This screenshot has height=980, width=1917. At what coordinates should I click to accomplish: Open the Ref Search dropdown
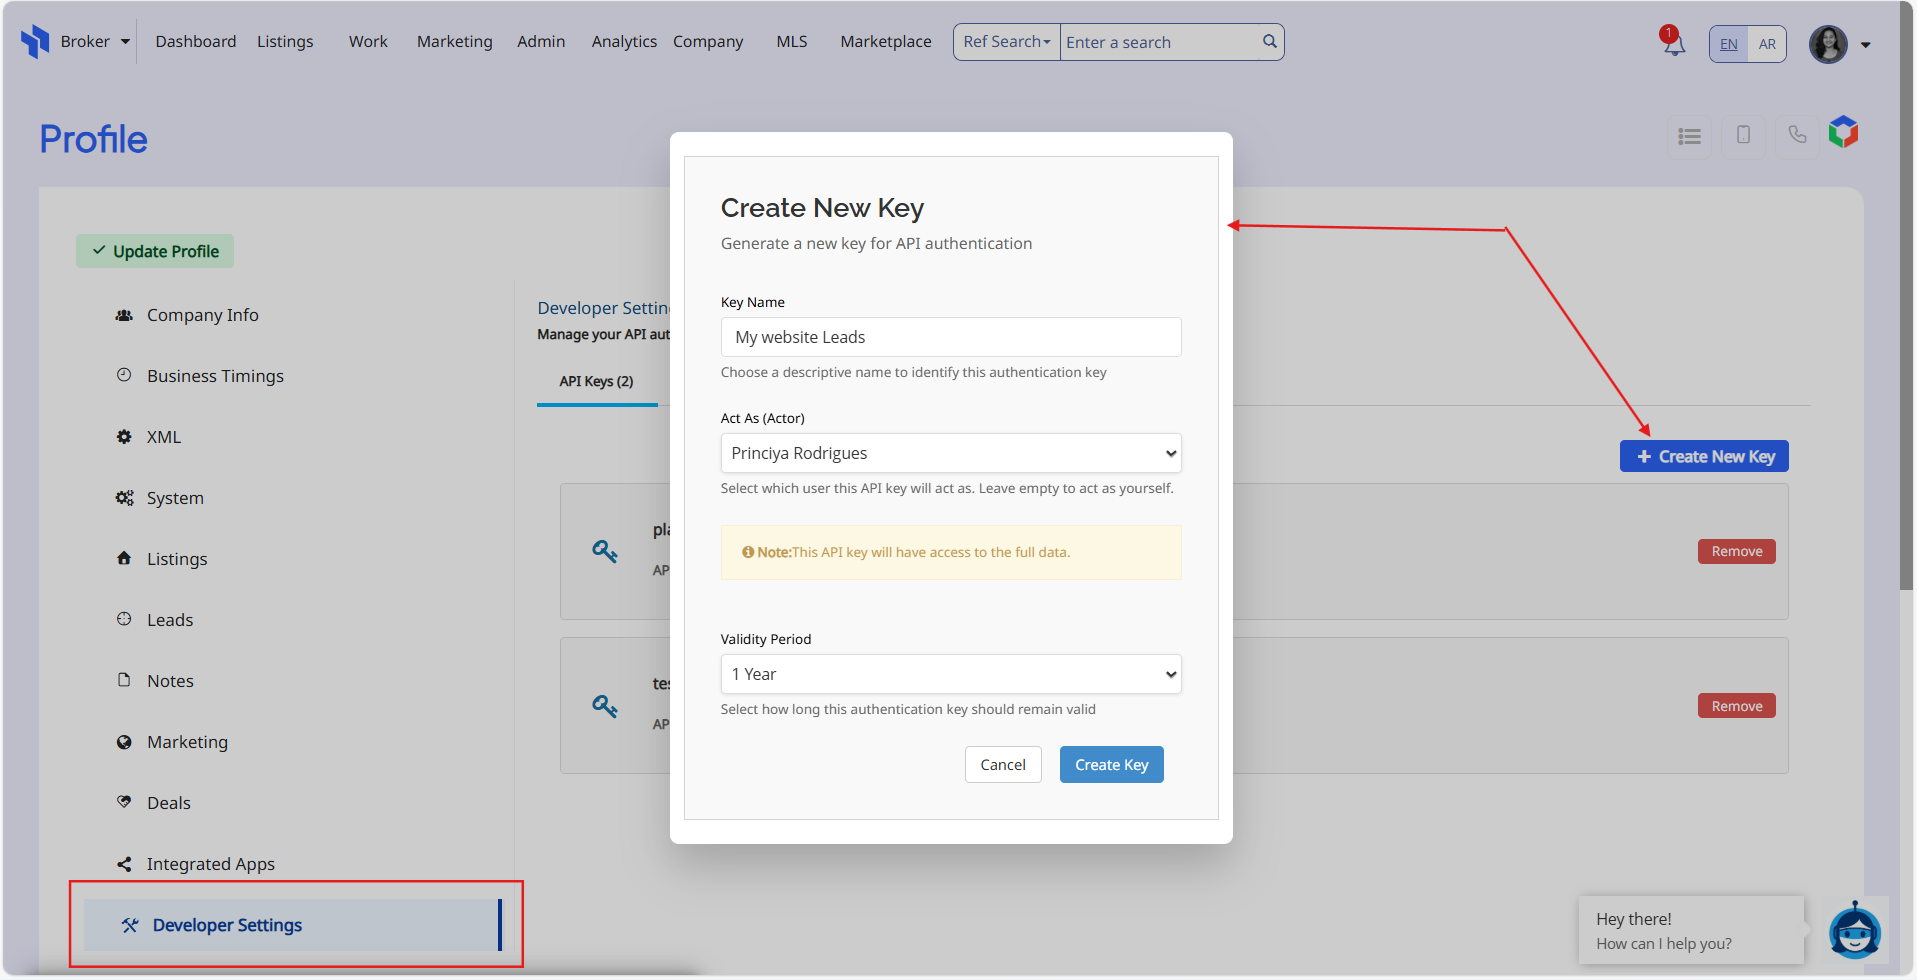click(x=1006, y=42)
